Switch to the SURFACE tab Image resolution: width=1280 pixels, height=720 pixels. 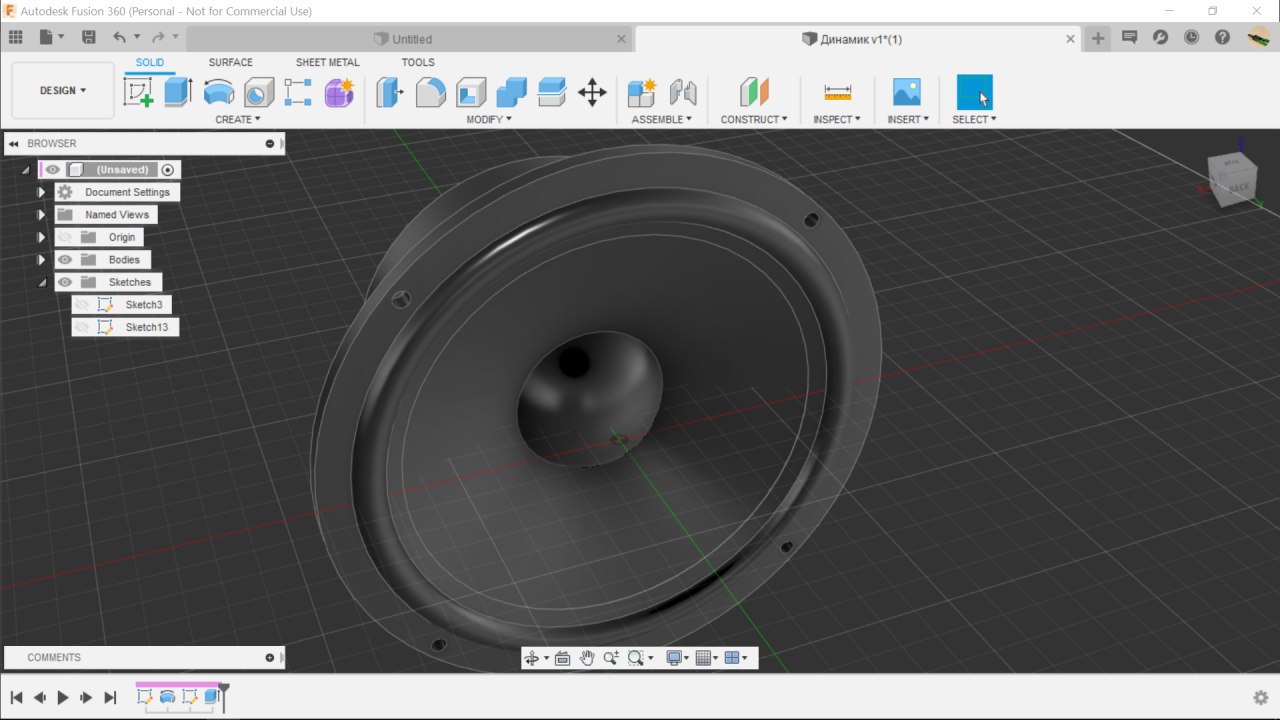[230, 62]
